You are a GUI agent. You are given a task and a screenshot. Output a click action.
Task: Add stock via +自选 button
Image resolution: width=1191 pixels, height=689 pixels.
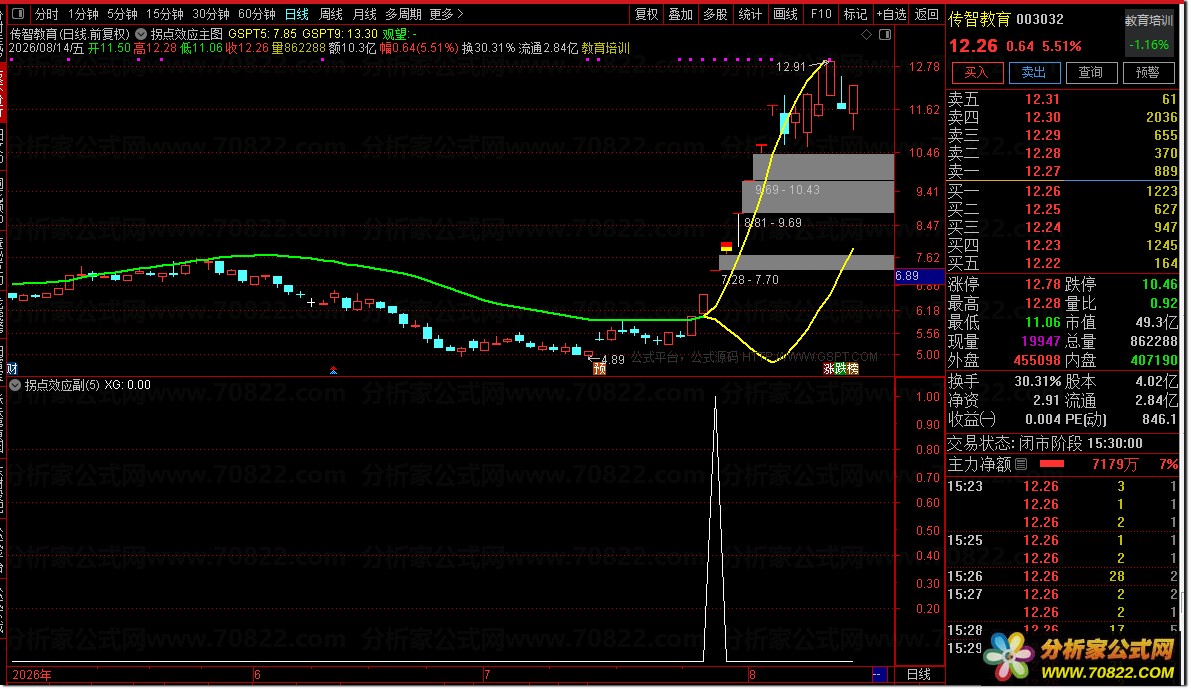891,14
